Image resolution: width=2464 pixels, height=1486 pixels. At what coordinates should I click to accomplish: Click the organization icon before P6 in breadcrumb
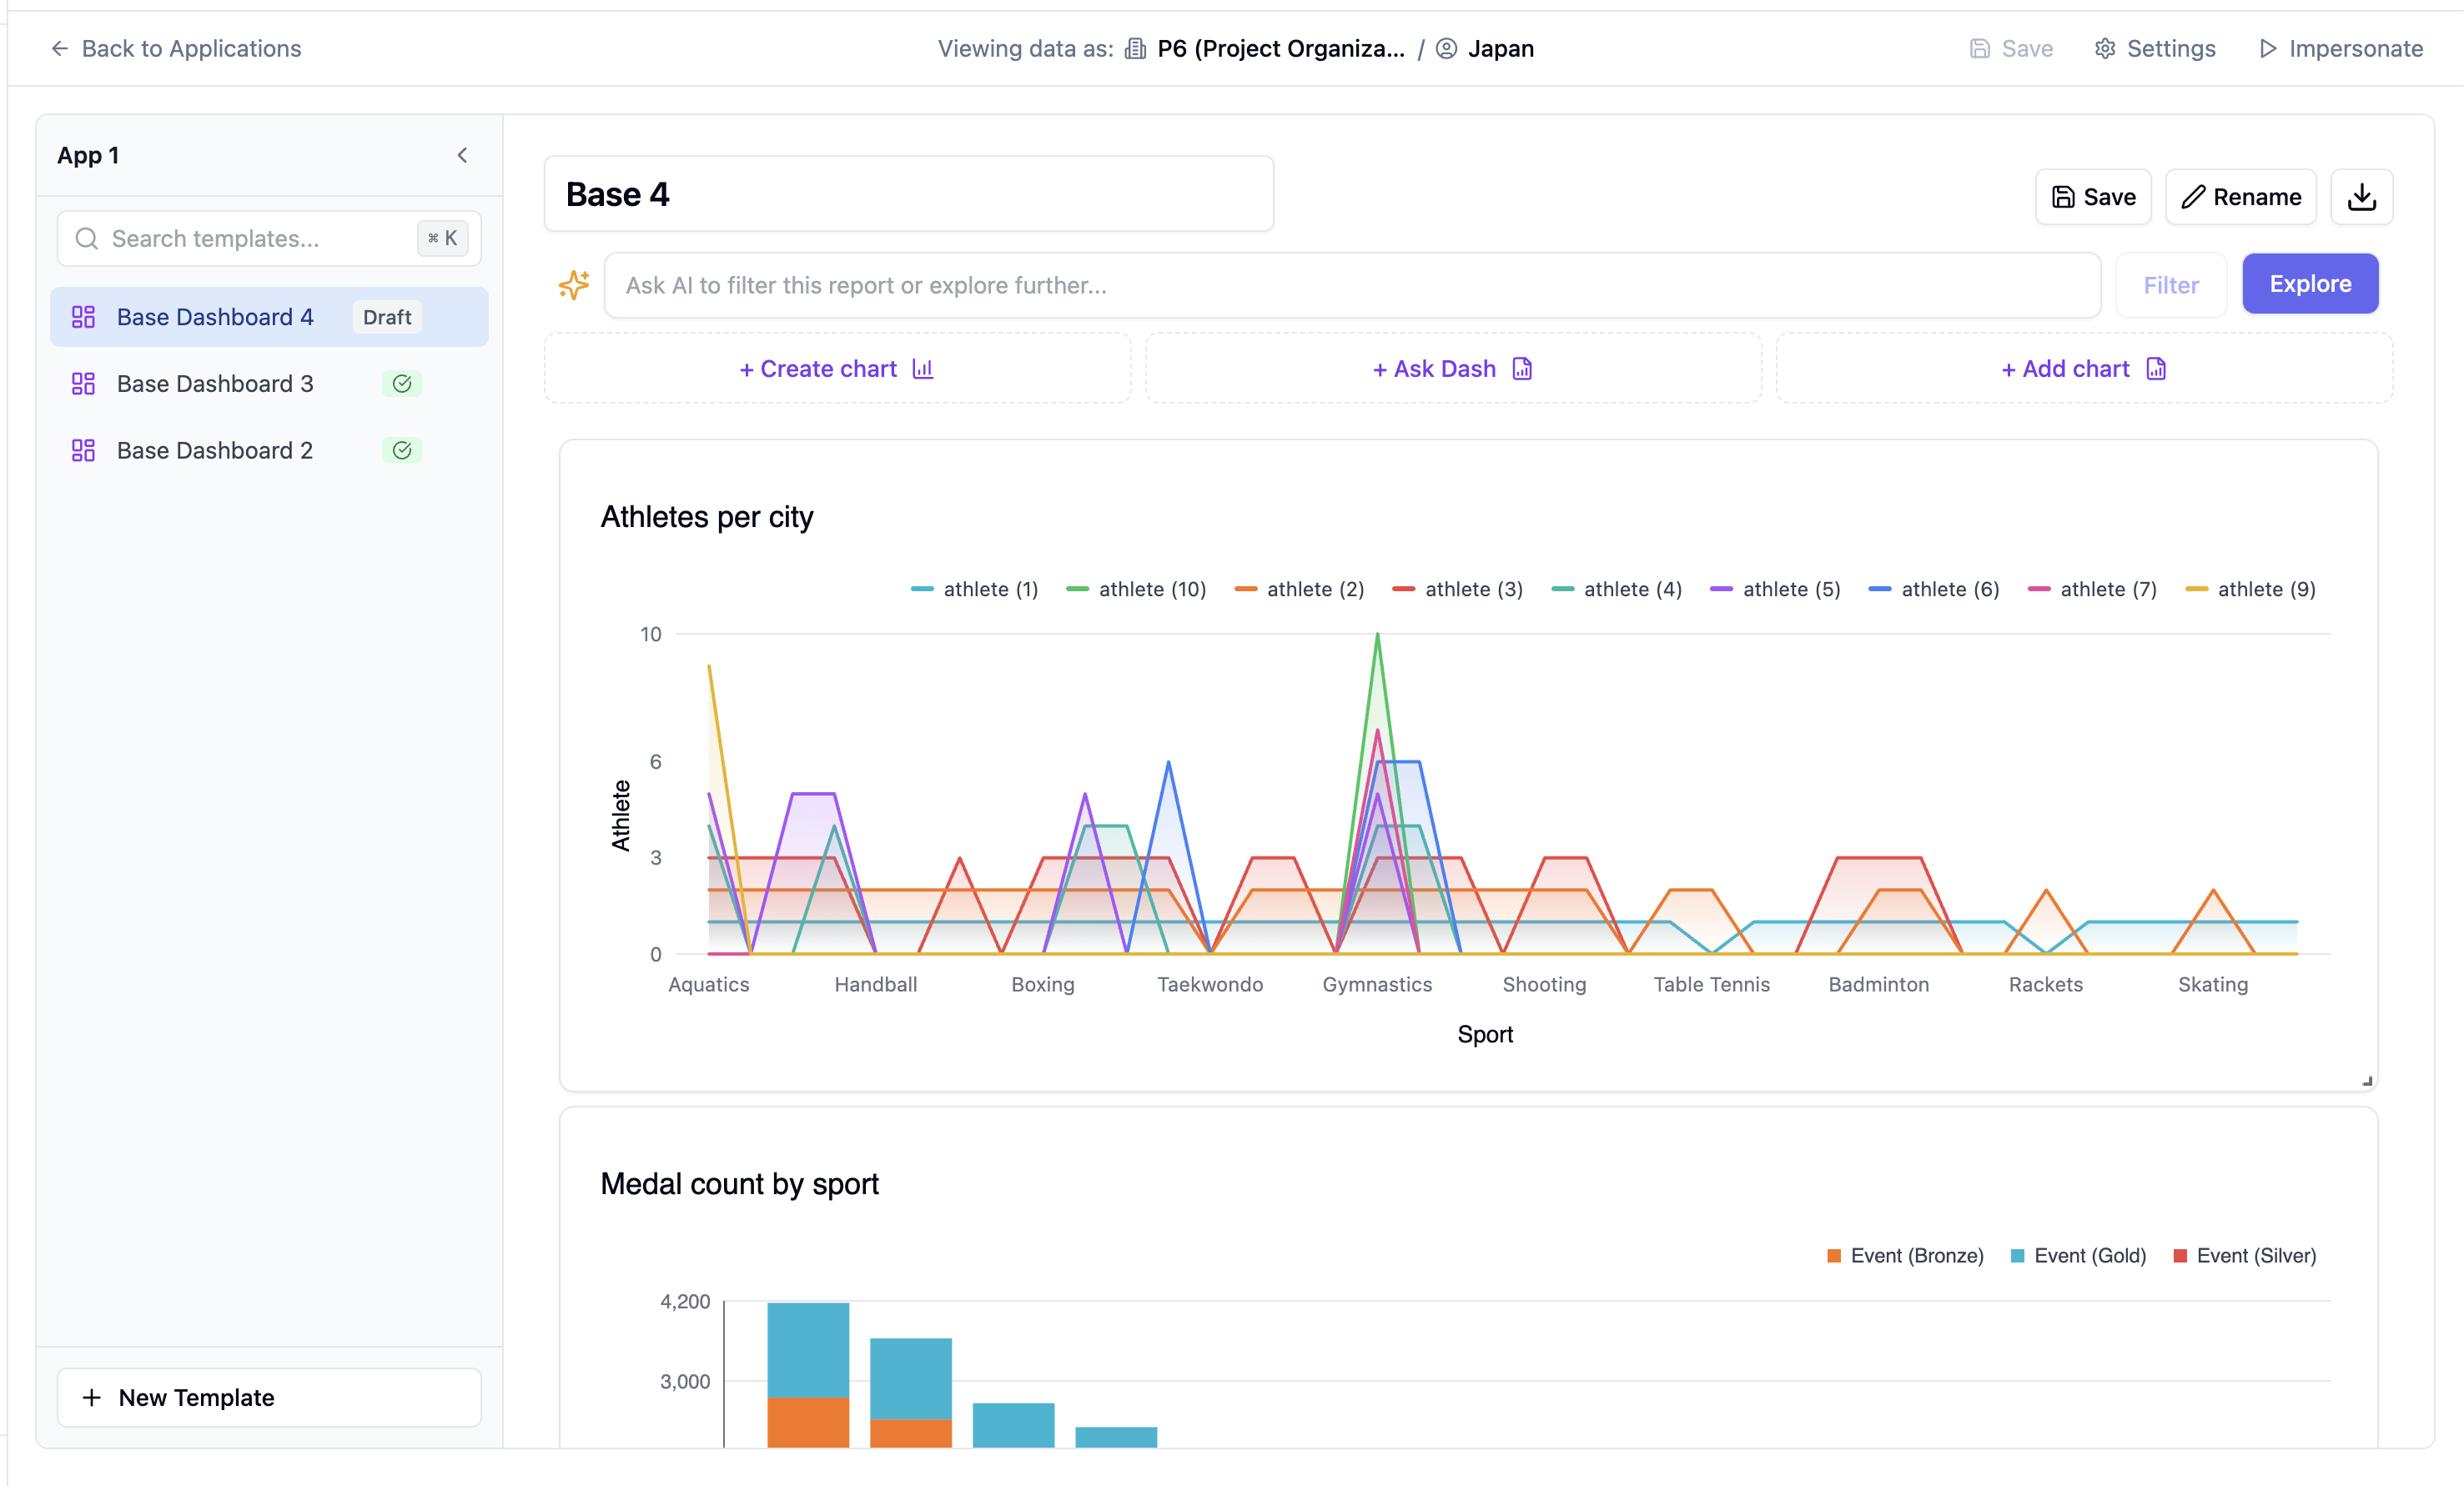(1135, 48)
